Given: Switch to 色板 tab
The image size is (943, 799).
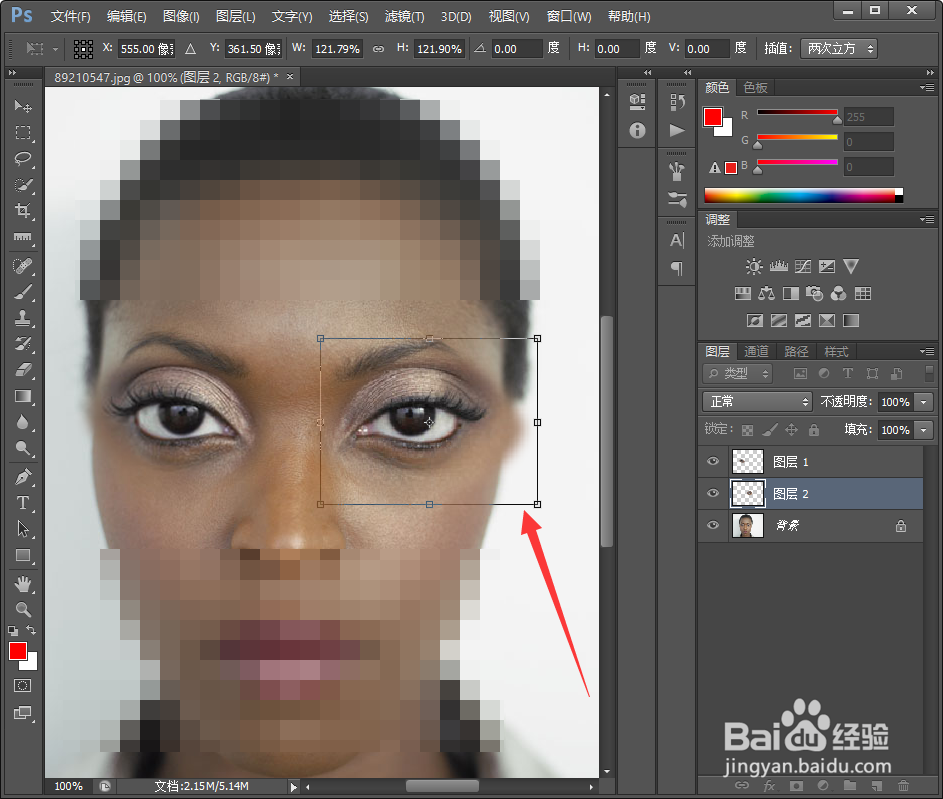Looking at the screenshot, I should (x=755, y=88).
